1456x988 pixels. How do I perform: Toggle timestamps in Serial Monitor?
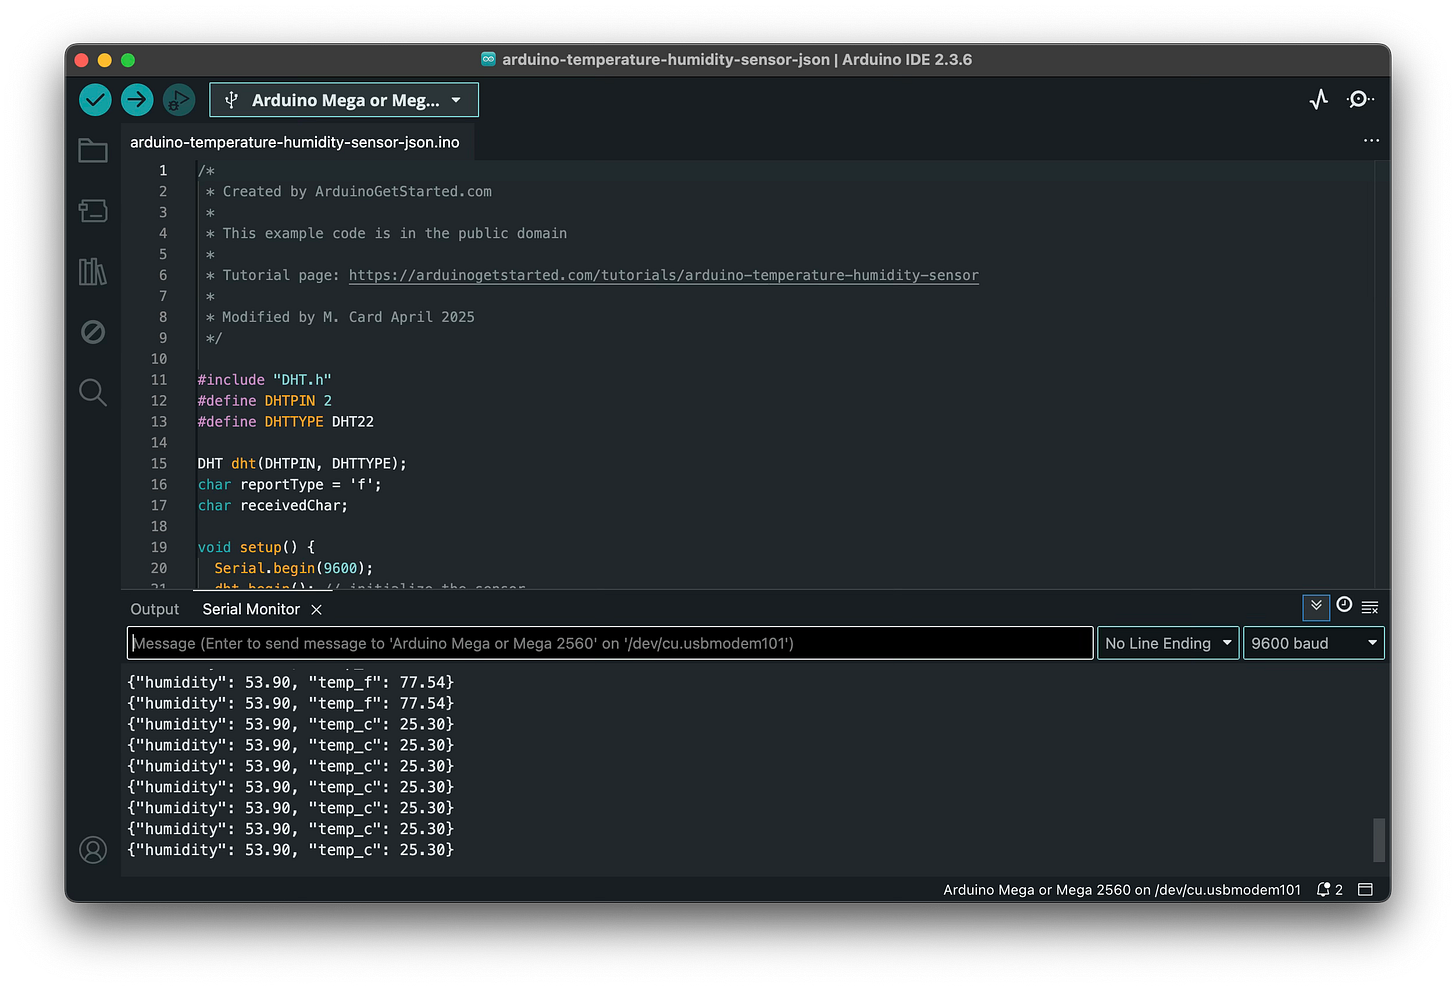[1344, 605]
